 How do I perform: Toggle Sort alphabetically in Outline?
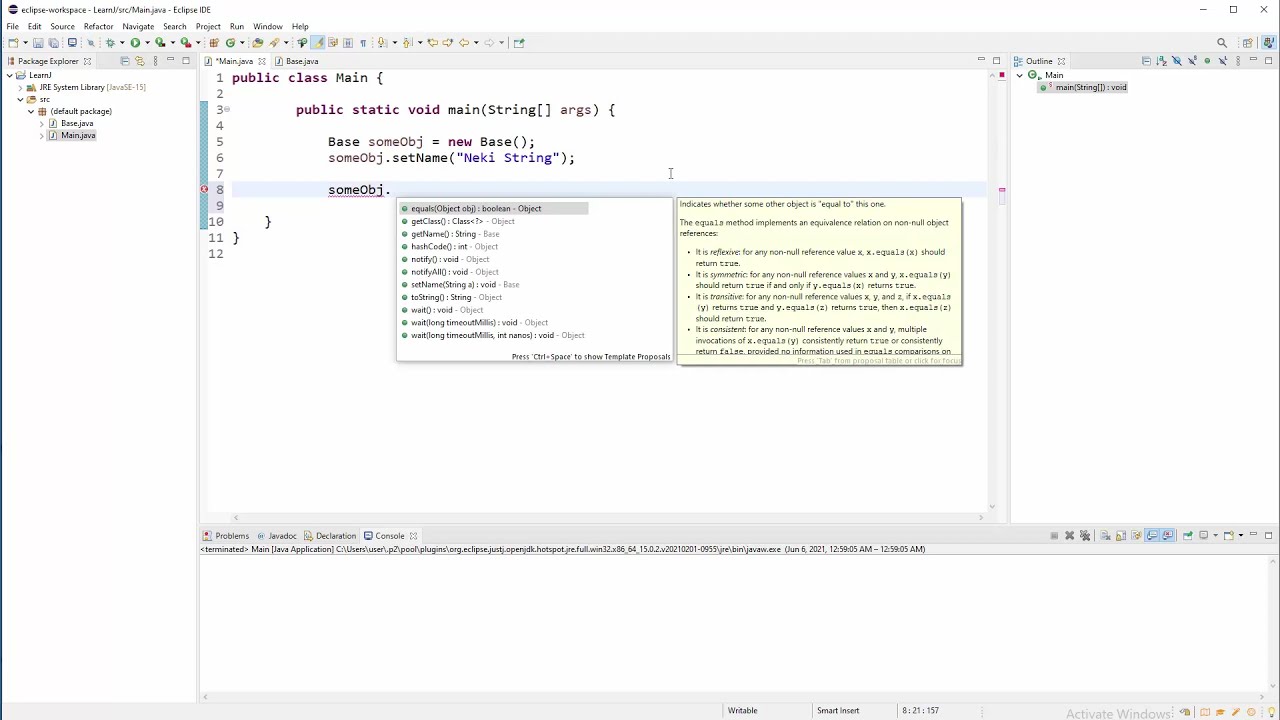pos(1161,61)
